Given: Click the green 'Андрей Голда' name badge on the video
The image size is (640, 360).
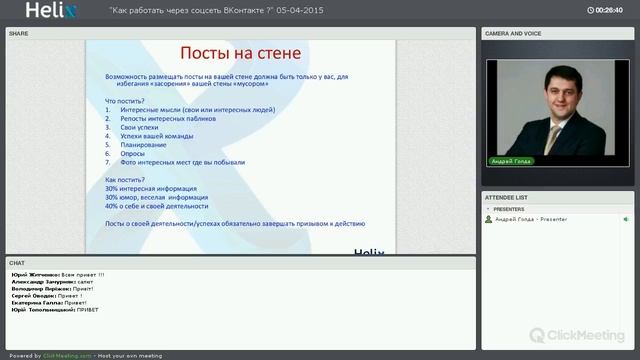Looking at the screenshot, I should pos(511,161).
